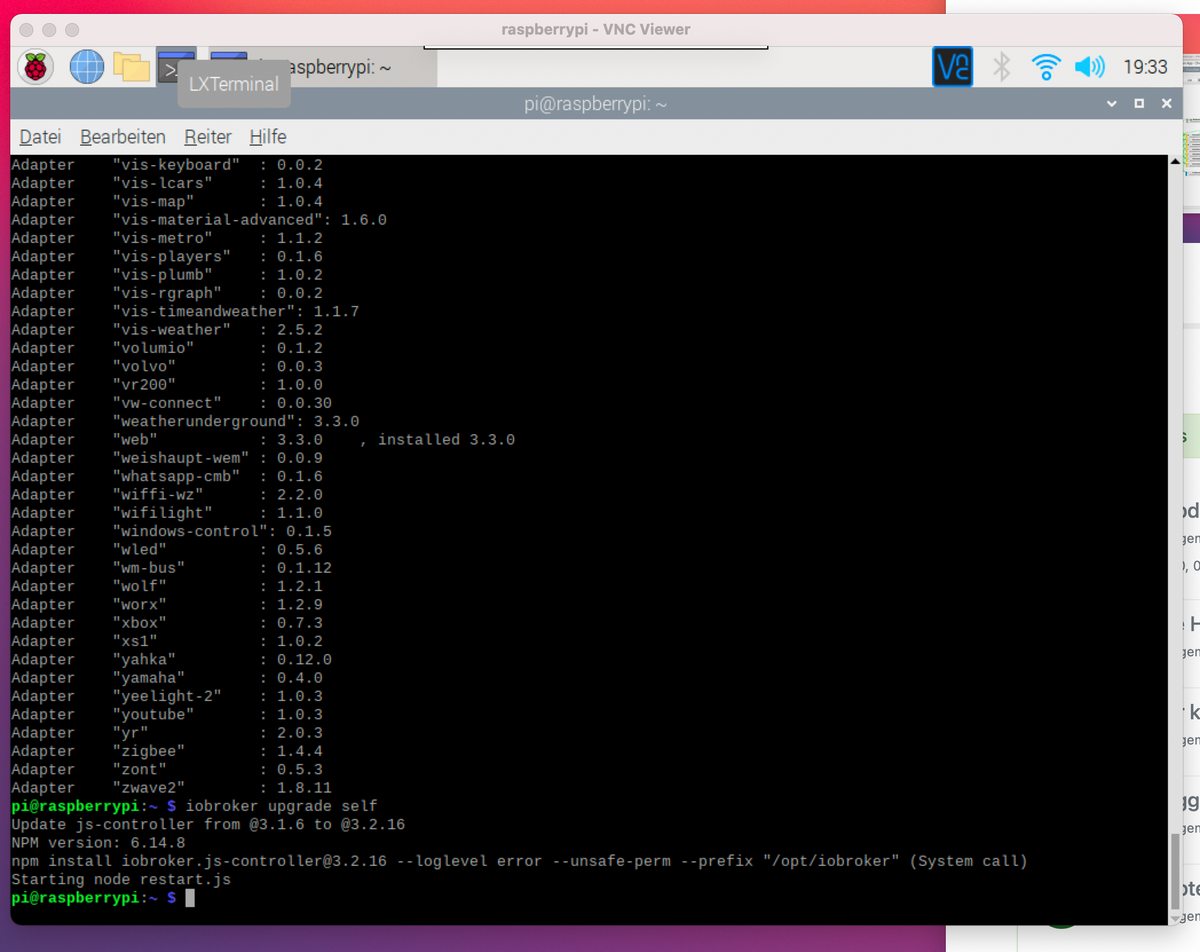Minimize the terminal with the chevron button

[1112, 103]
